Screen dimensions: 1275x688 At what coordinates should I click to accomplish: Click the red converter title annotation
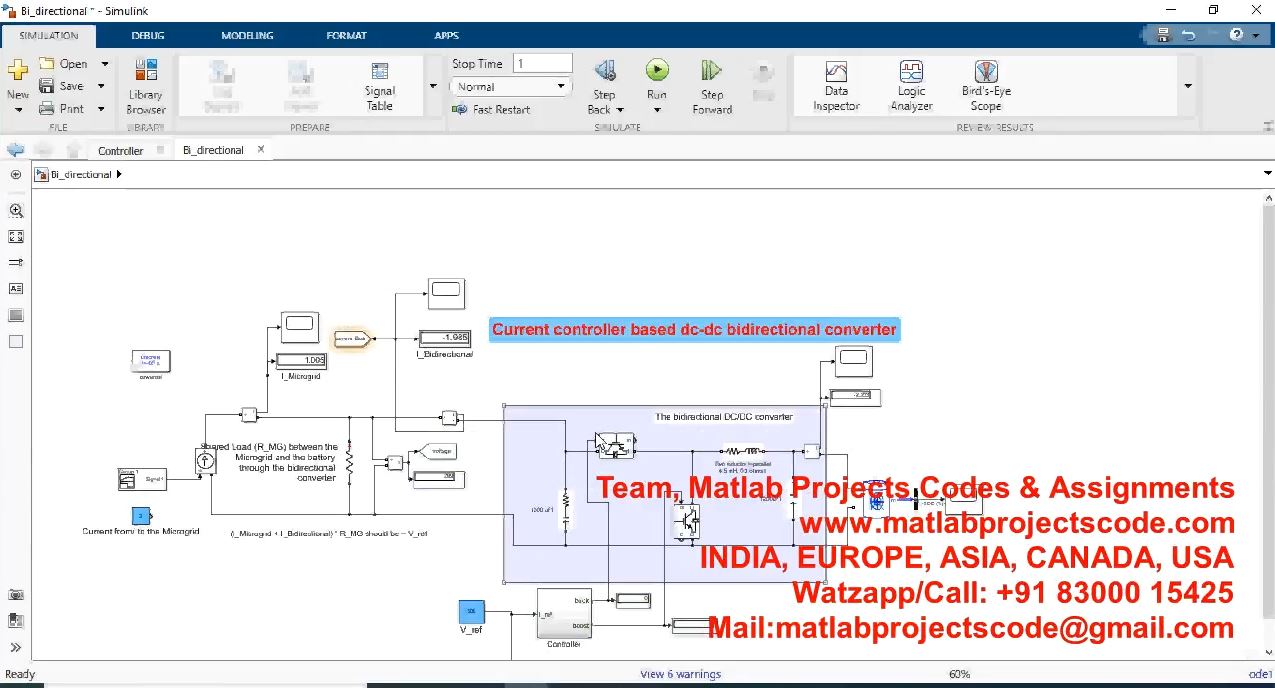coord(694,329)
